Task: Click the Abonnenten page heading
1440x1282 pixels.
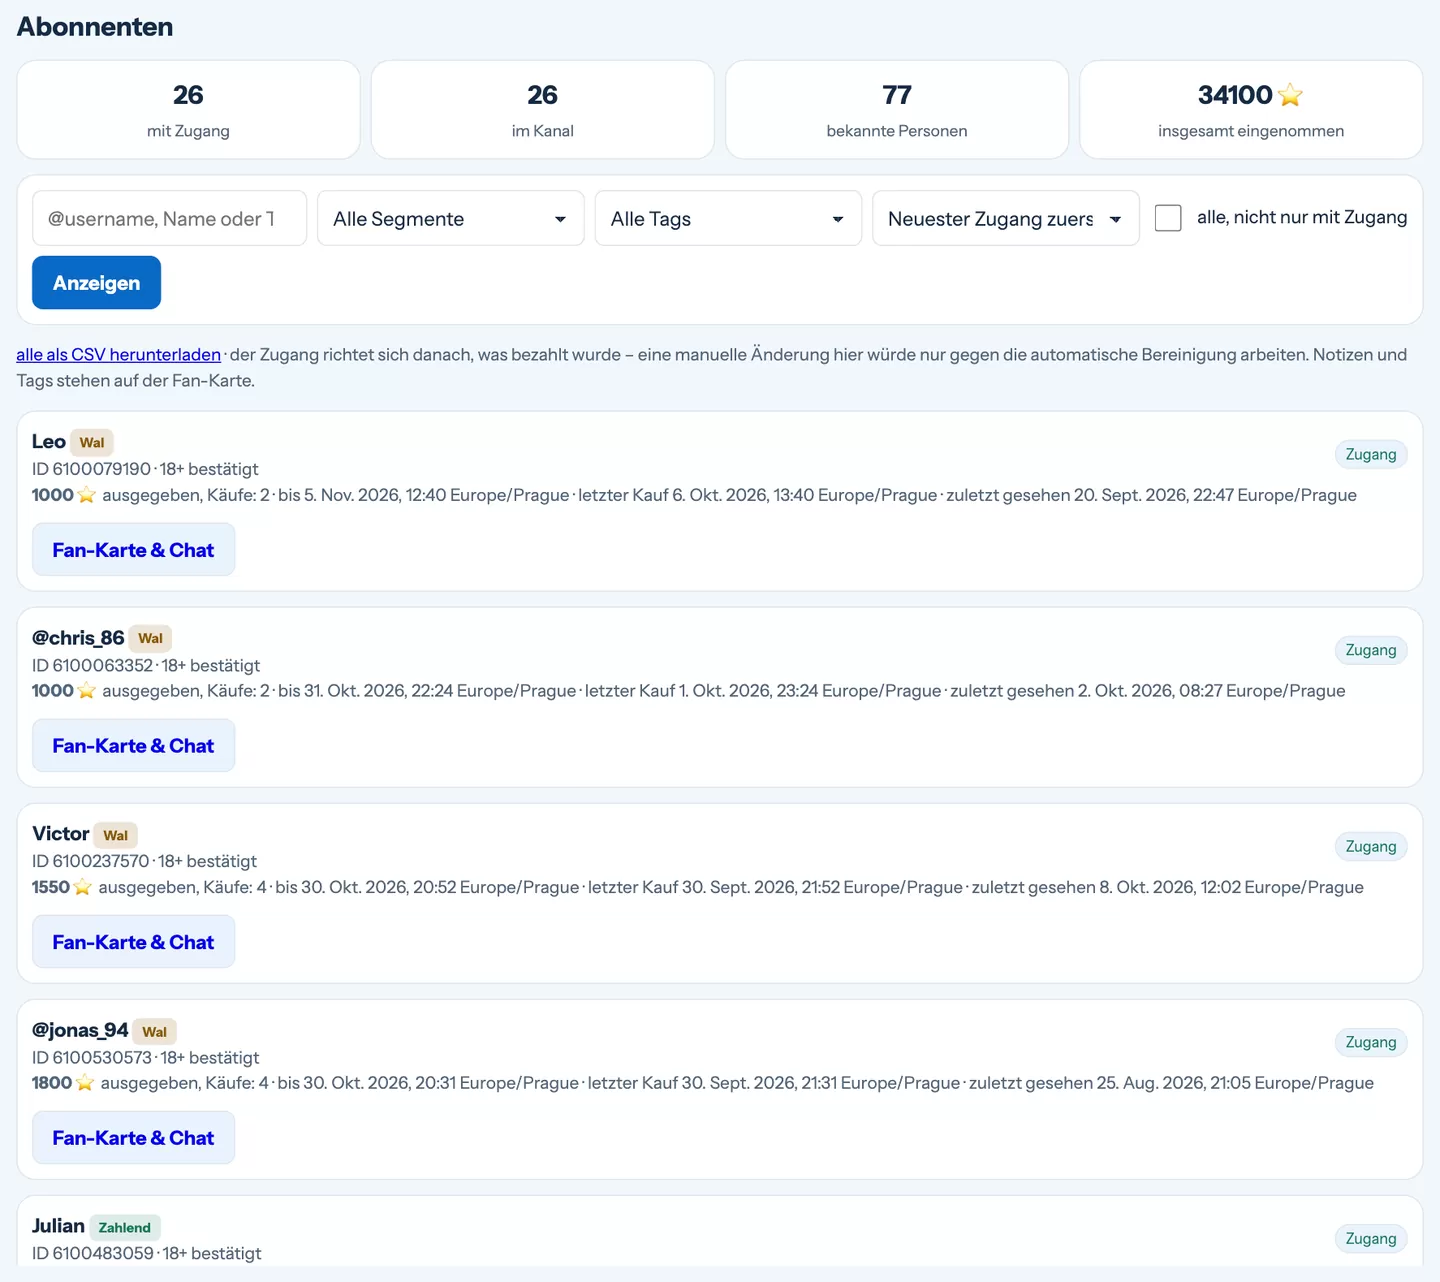Action: click(x=95, y=27)
